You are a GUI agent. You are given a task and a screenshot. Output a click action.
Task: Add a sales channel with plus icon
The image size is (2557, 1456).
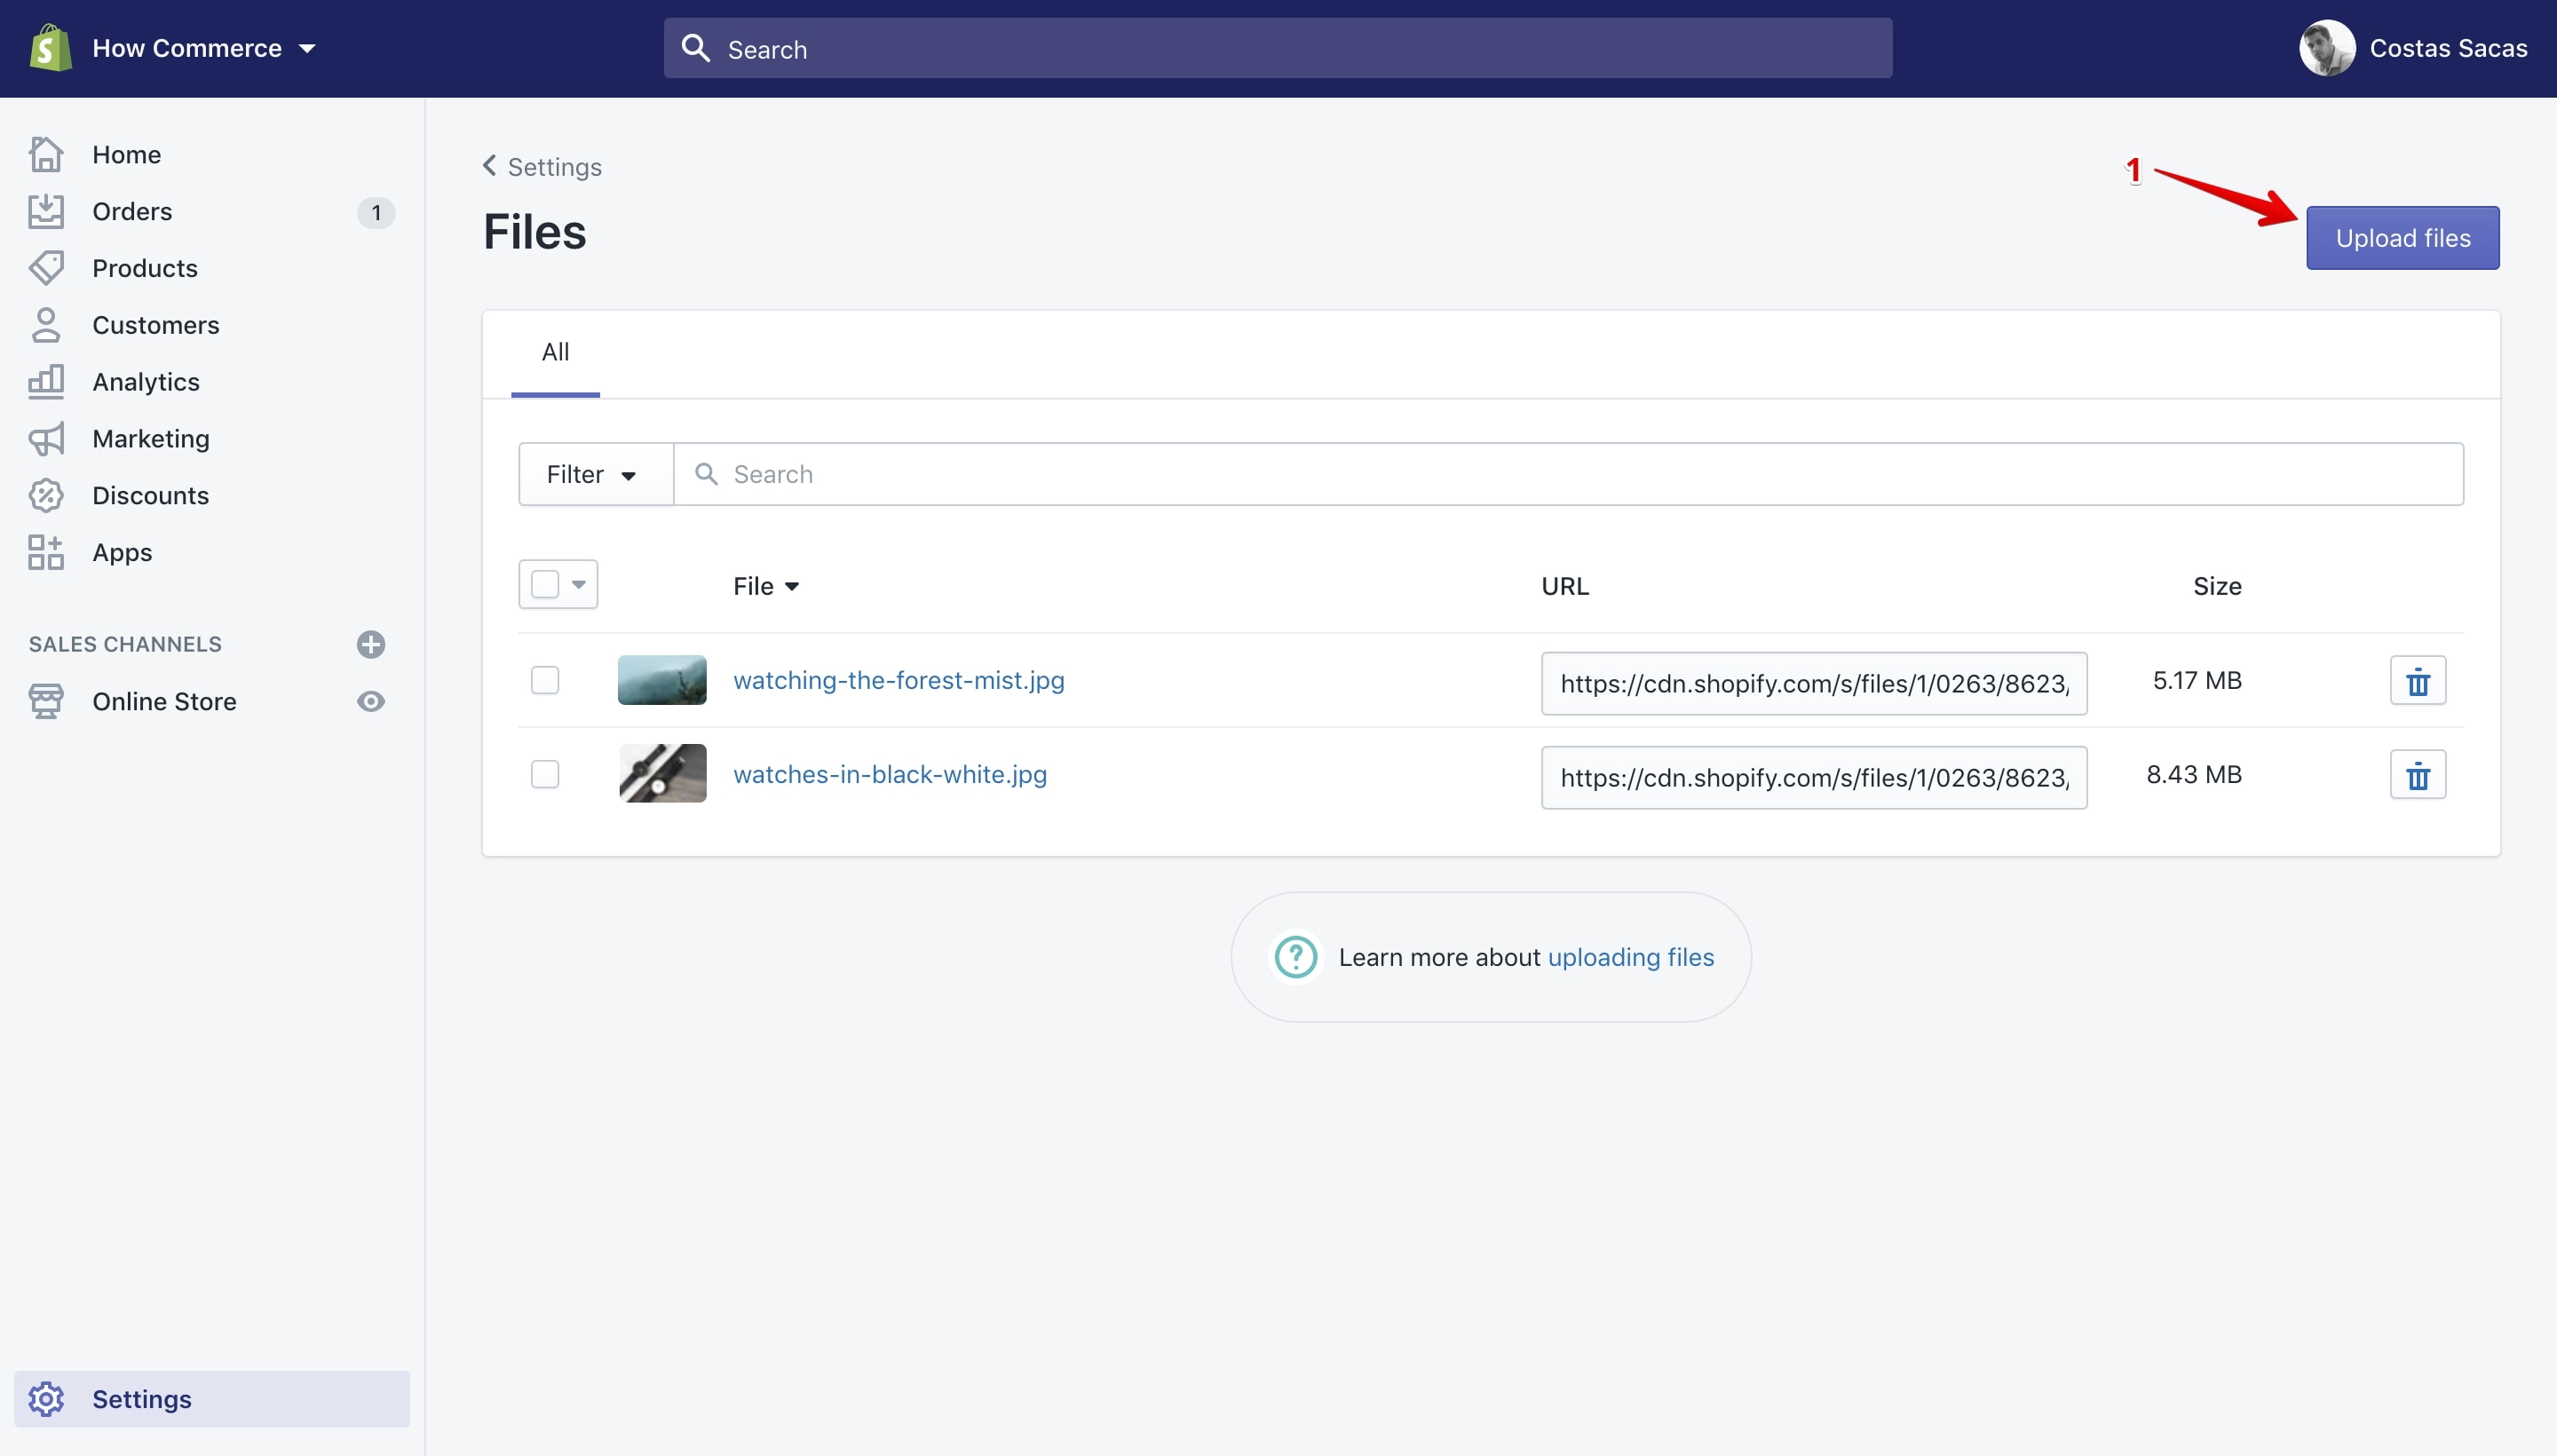tap(371, 644)
